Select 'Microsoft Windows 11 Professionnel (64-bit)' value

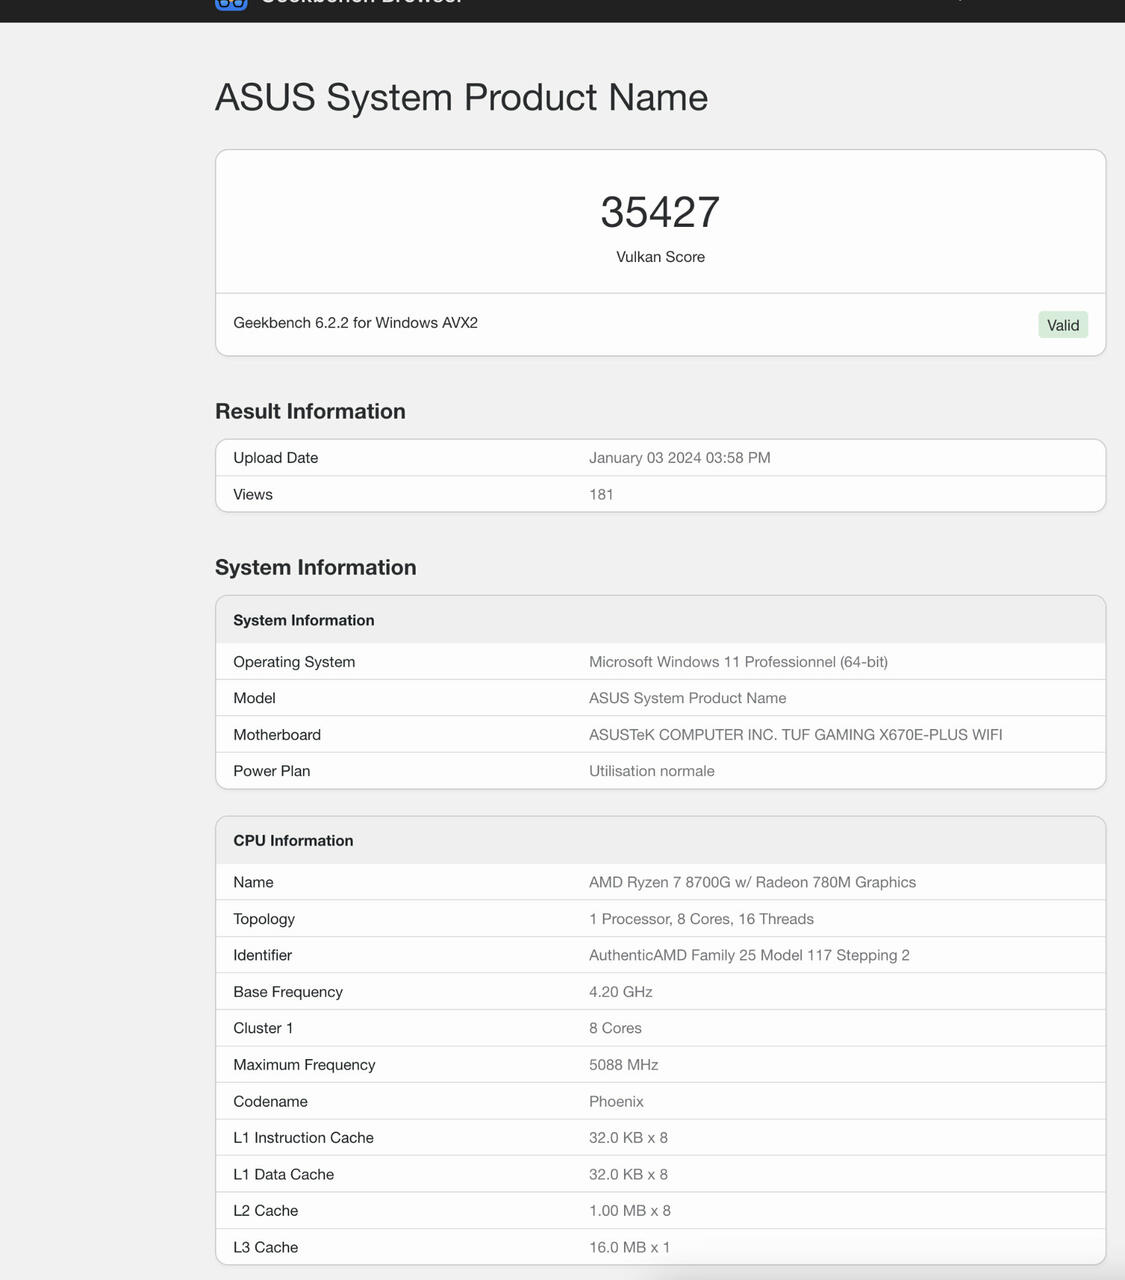738,662
